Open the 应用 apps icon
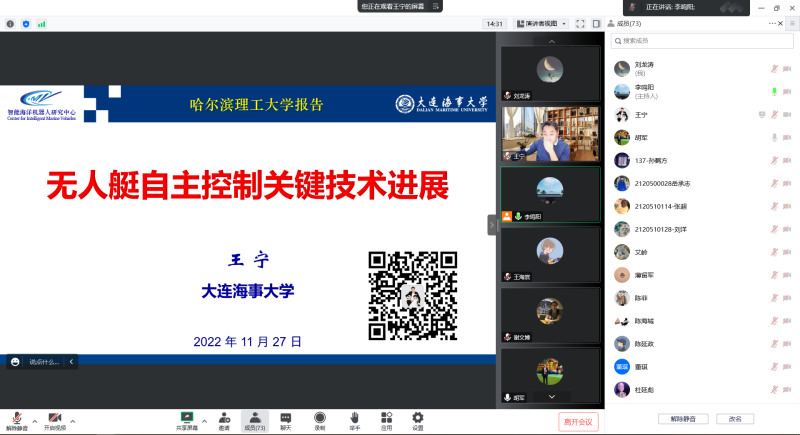The width and height of the screenshot is (800, 435). (386, 417)
